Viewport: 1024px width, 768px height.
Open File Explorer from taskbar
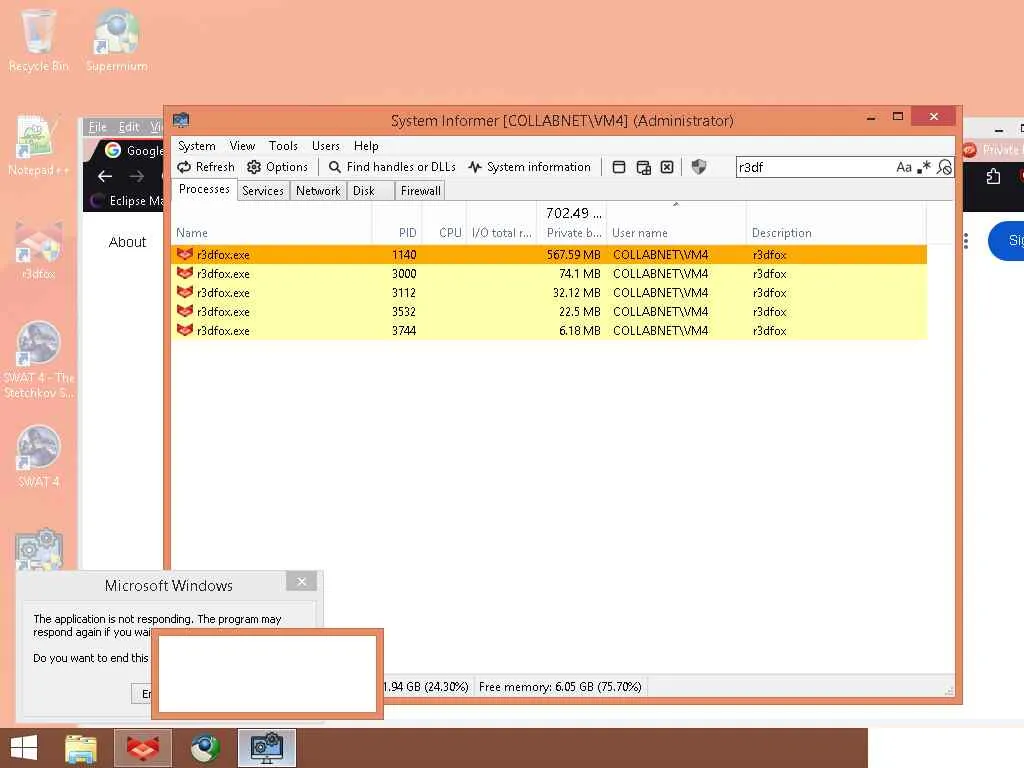[81, 748]
